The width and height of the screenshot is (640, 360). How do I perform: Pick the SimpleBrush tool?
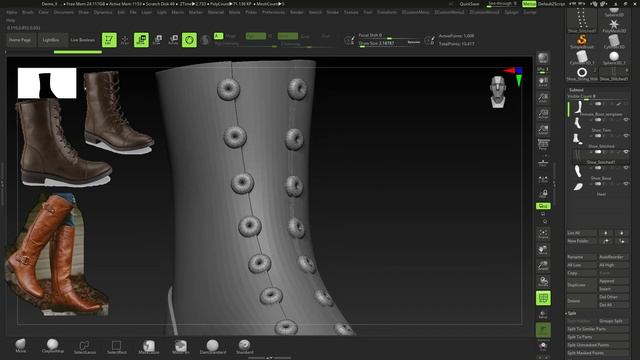[582, 41]
